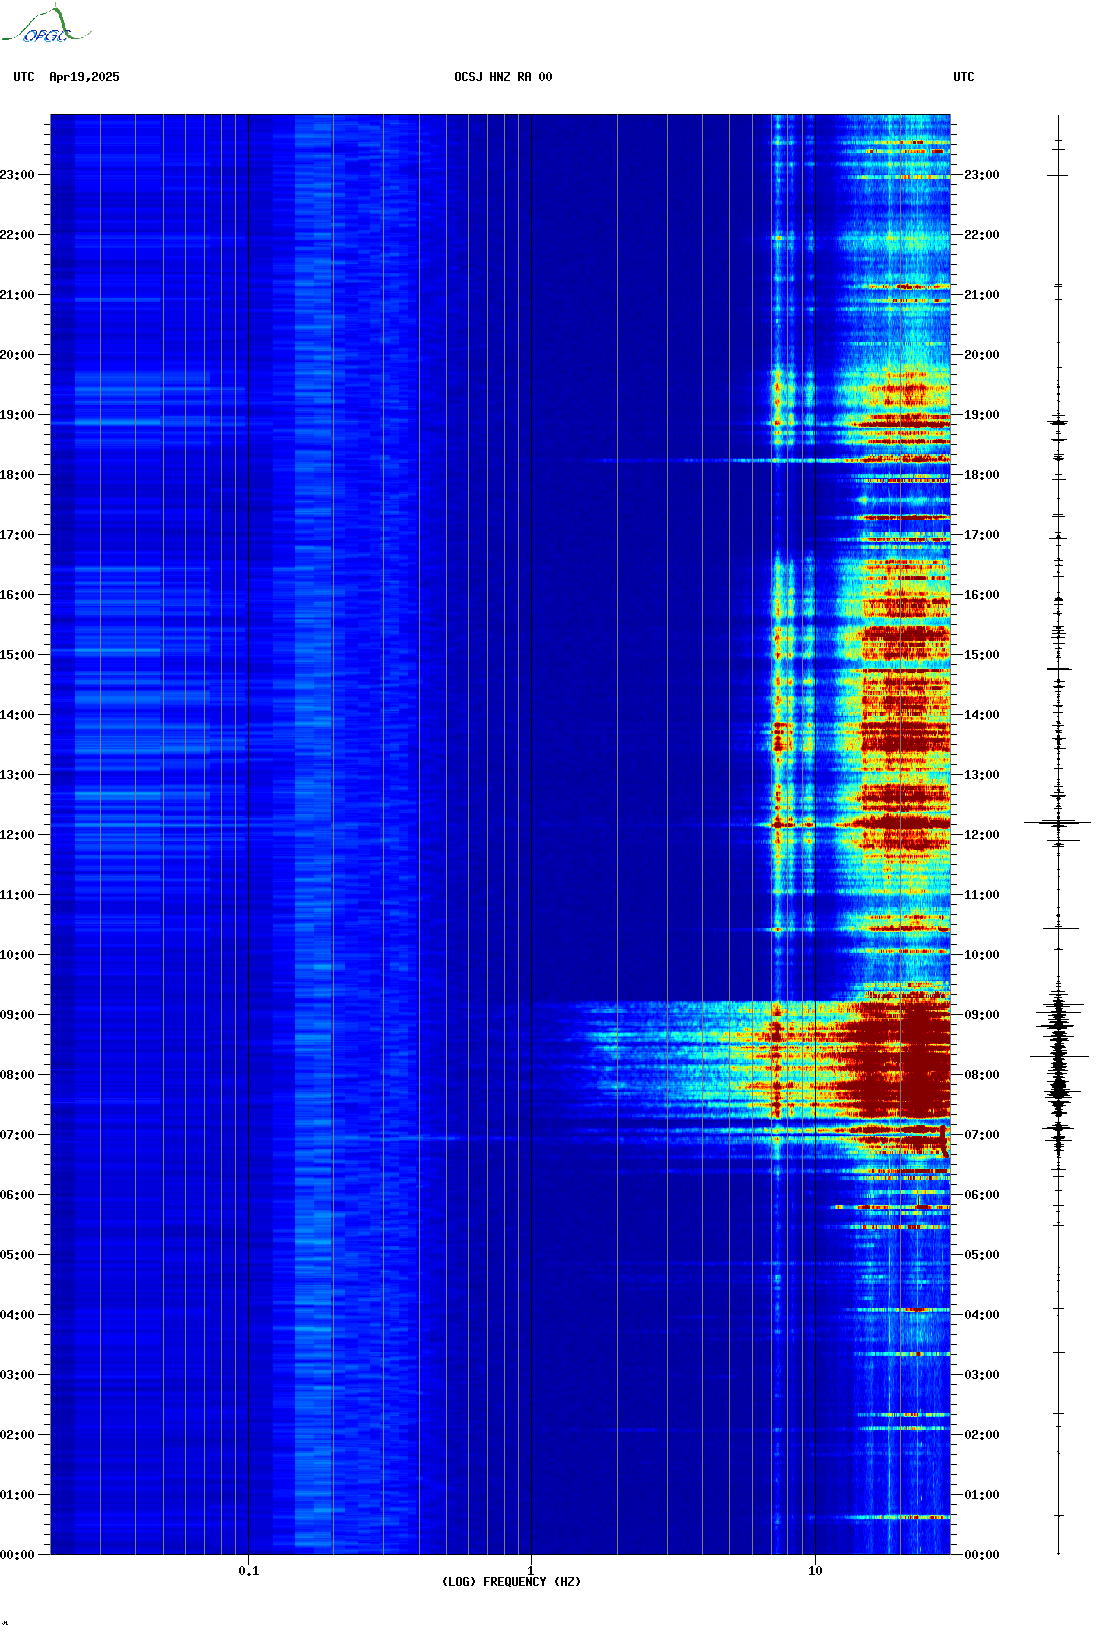Click the left 23:00 time label
This screenshot has height=1634, width=1102.
point(17,175)
